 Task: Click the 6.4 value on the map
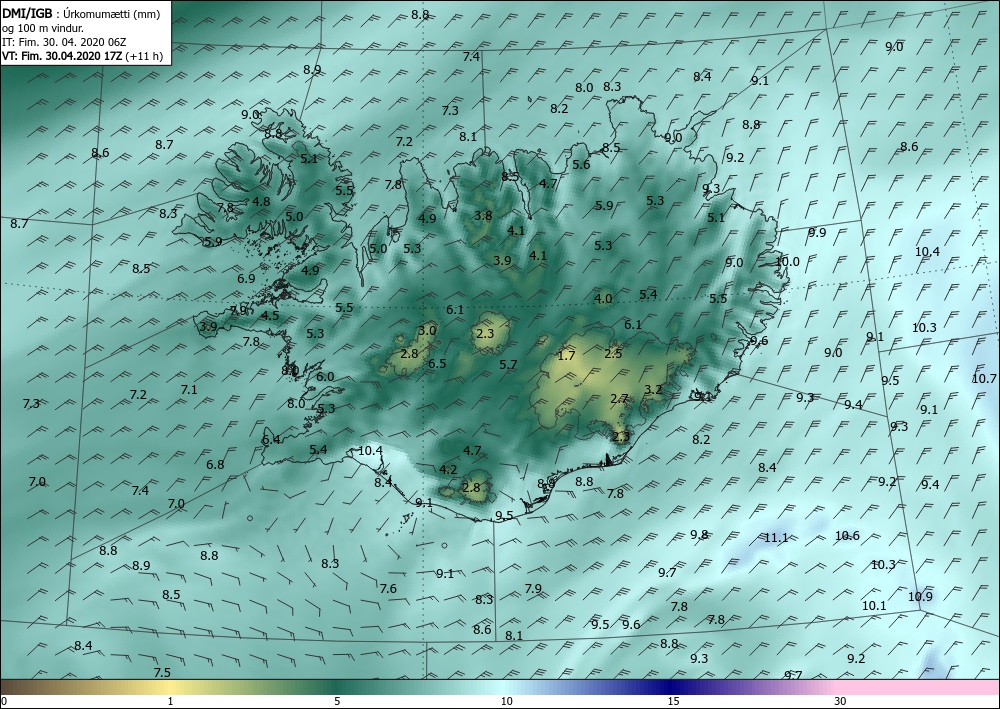271,439
